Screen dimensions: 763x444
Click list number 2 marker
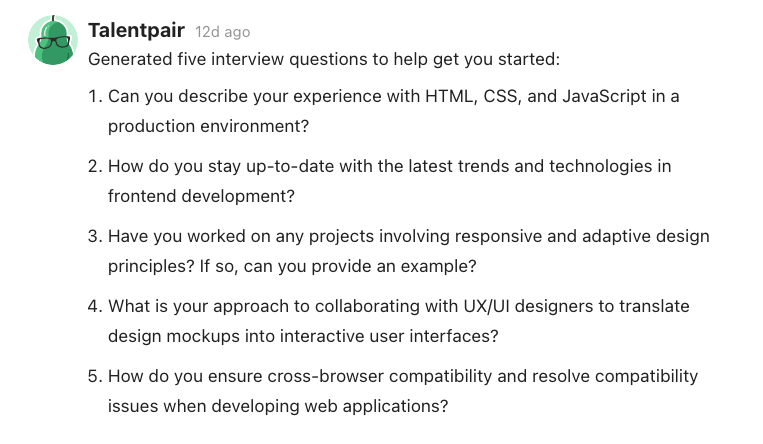pos(95,167)
